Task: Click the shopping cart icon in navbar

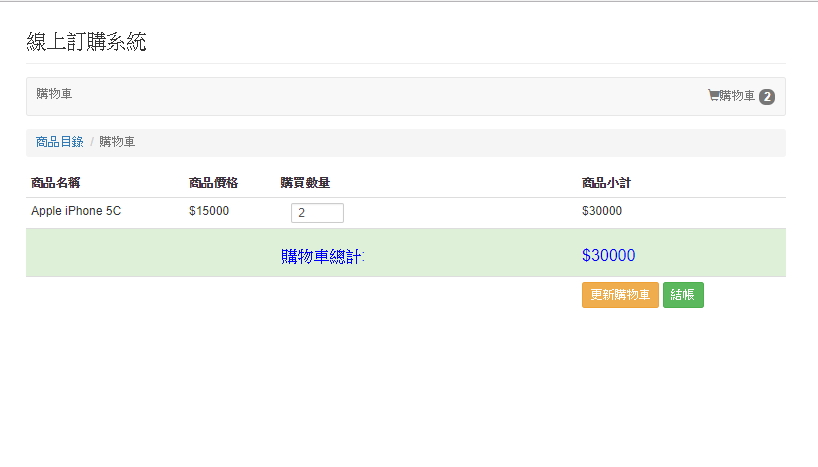Action: [713, 95]
